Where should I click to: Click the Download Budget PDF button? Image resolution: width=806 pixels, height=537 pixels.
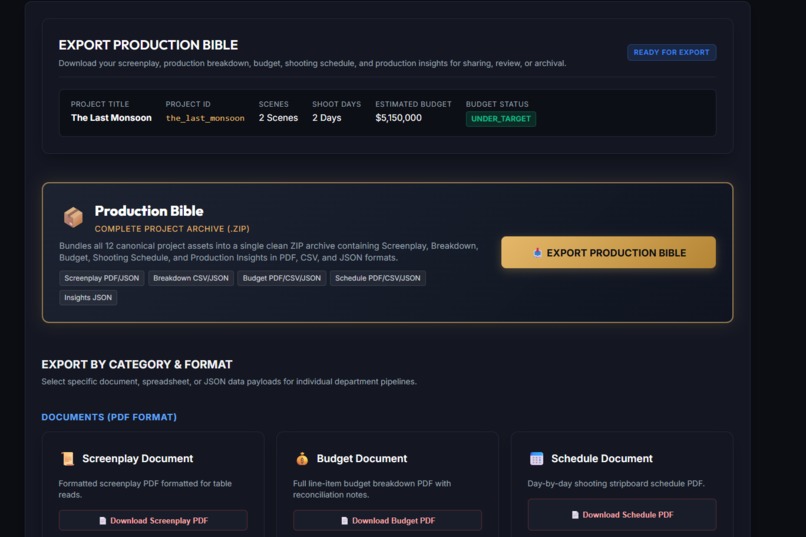(x=388, y=521)
